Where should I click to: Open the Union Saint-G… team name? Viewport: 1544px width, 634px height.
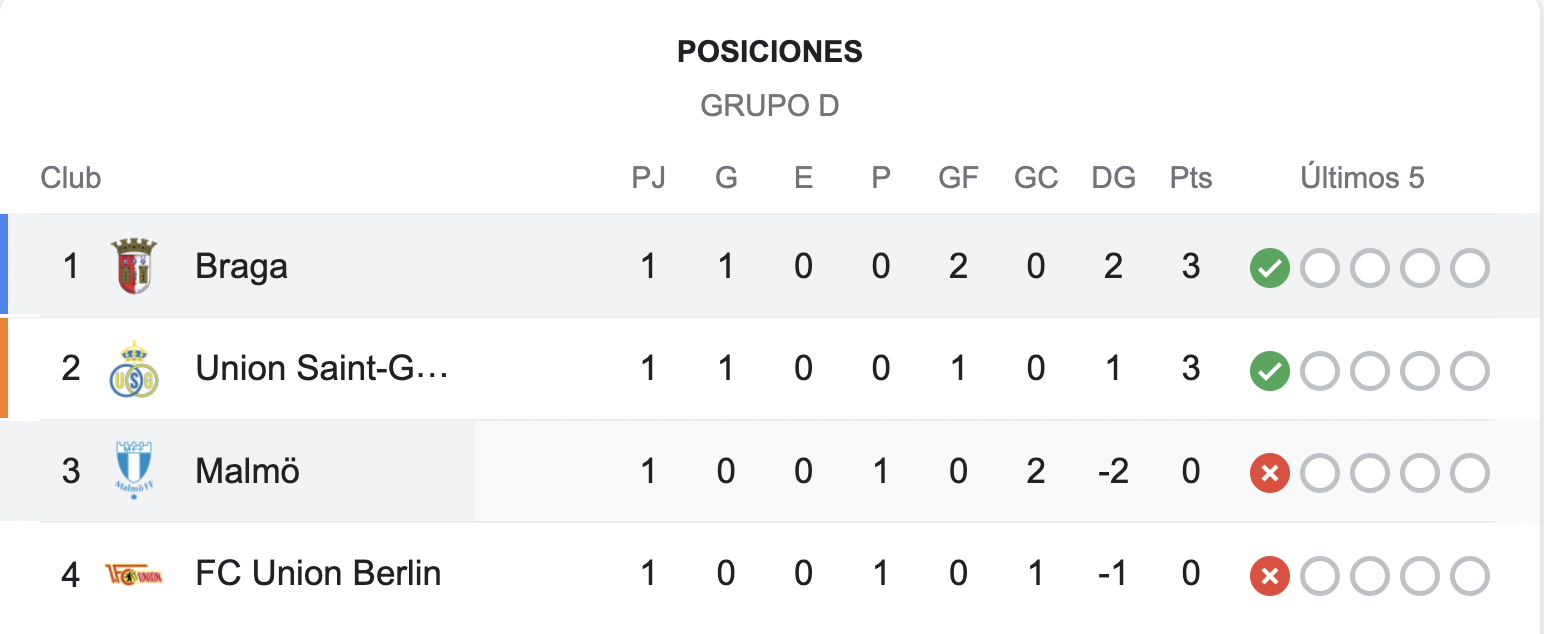pyautogui.click(x=322, y=369)
